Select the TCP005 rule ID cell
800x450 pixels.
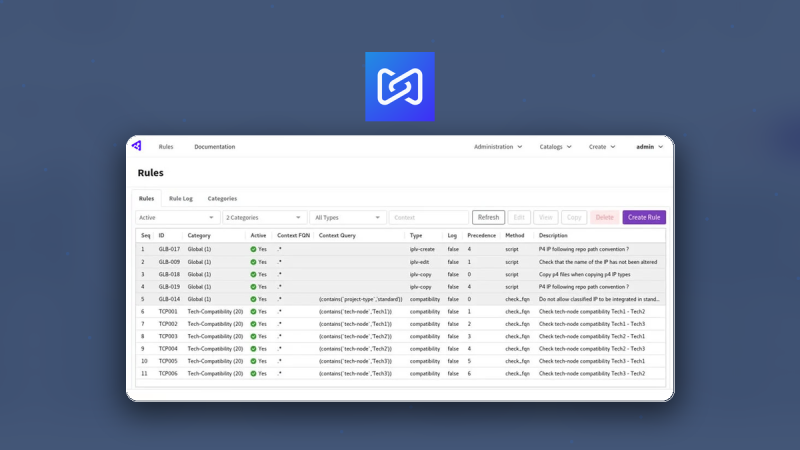168,361
